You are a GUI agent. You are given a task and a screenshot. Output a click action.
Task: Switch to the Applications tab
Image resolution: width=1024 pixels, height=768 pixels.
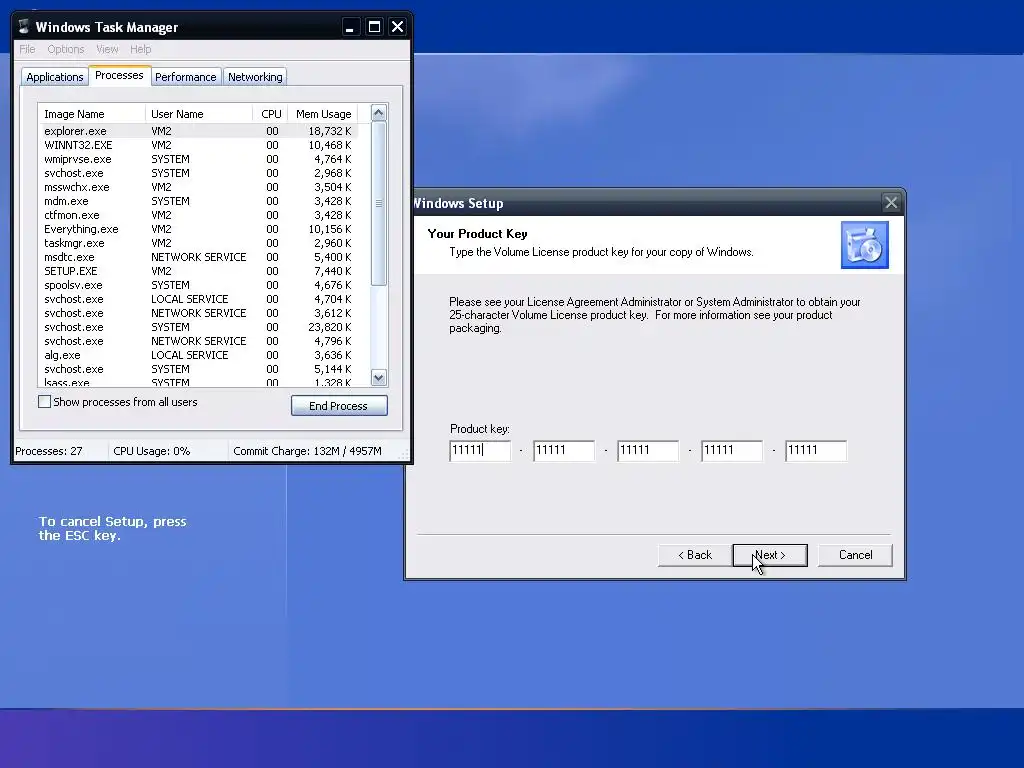55,77
